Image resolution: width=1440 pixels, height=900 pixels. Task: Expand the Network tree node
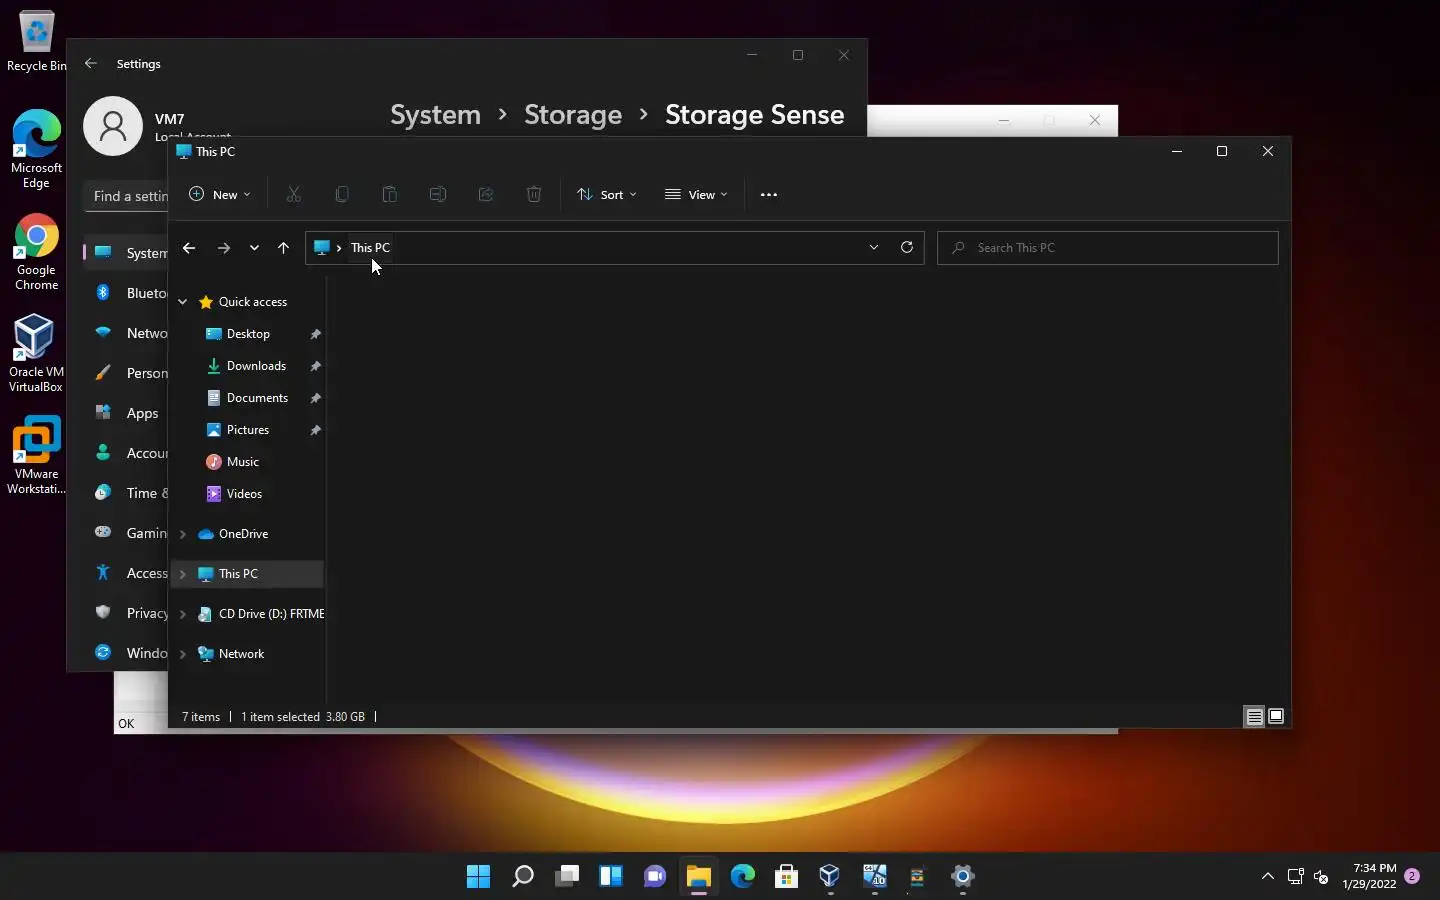pos(183,654)
